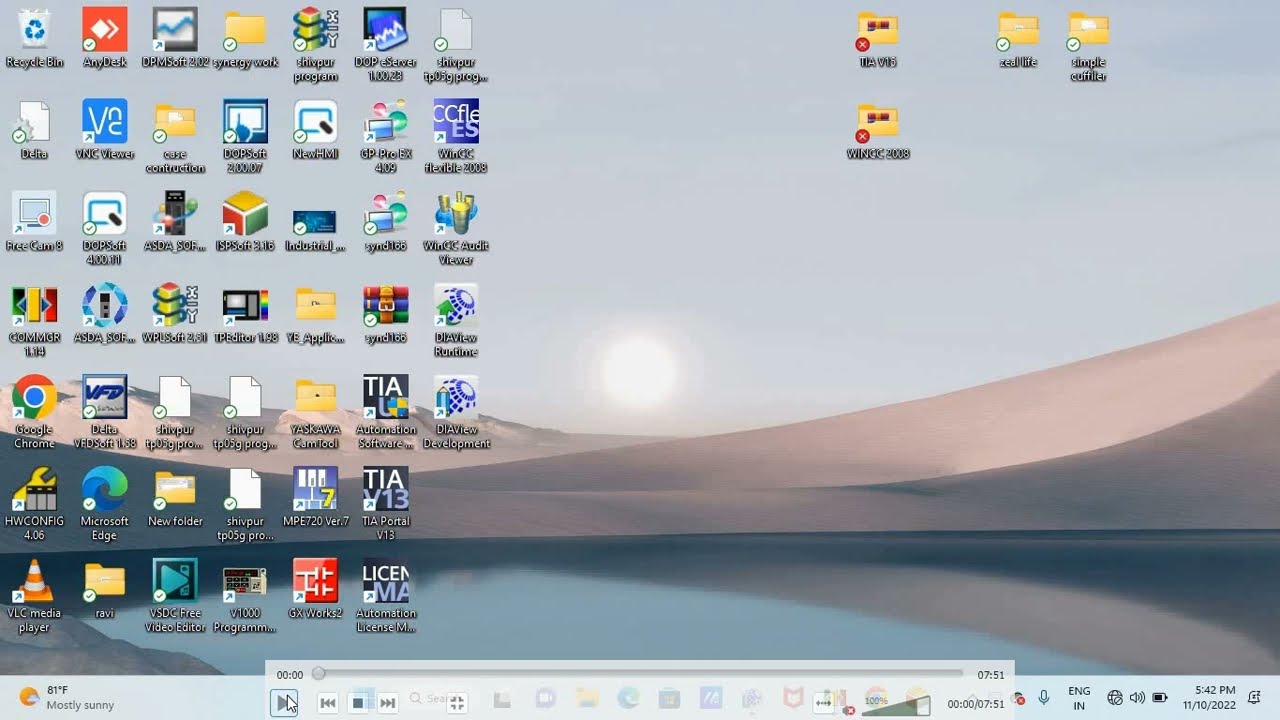The image size is (1280, 720).
Task: Check battery status in system tray
Action: [1160, 697]
